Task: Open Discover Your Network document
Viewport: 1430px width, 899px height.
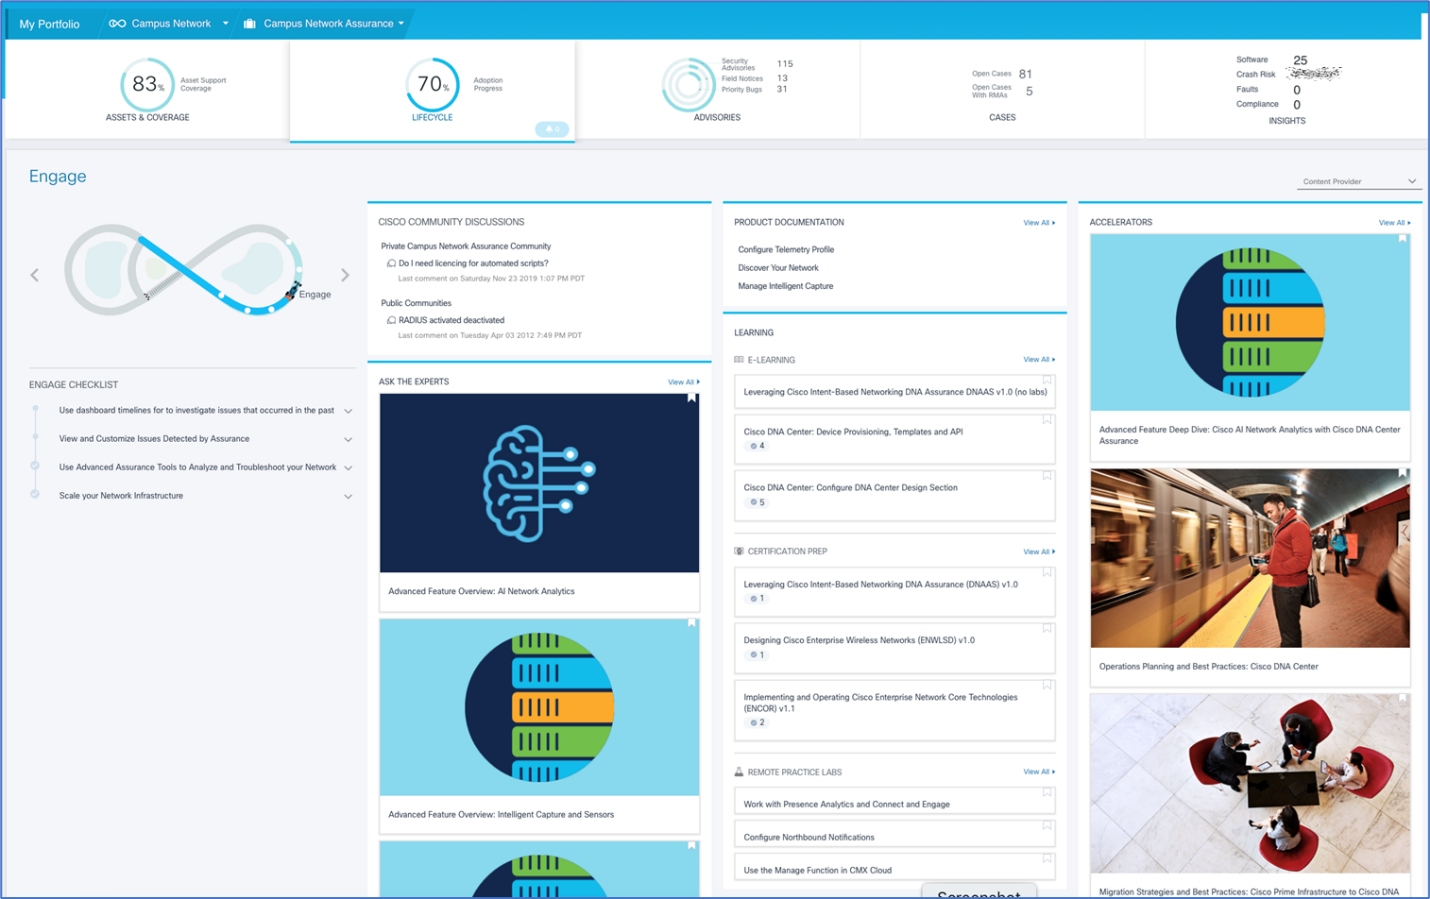Action: [x=778, y=268]
